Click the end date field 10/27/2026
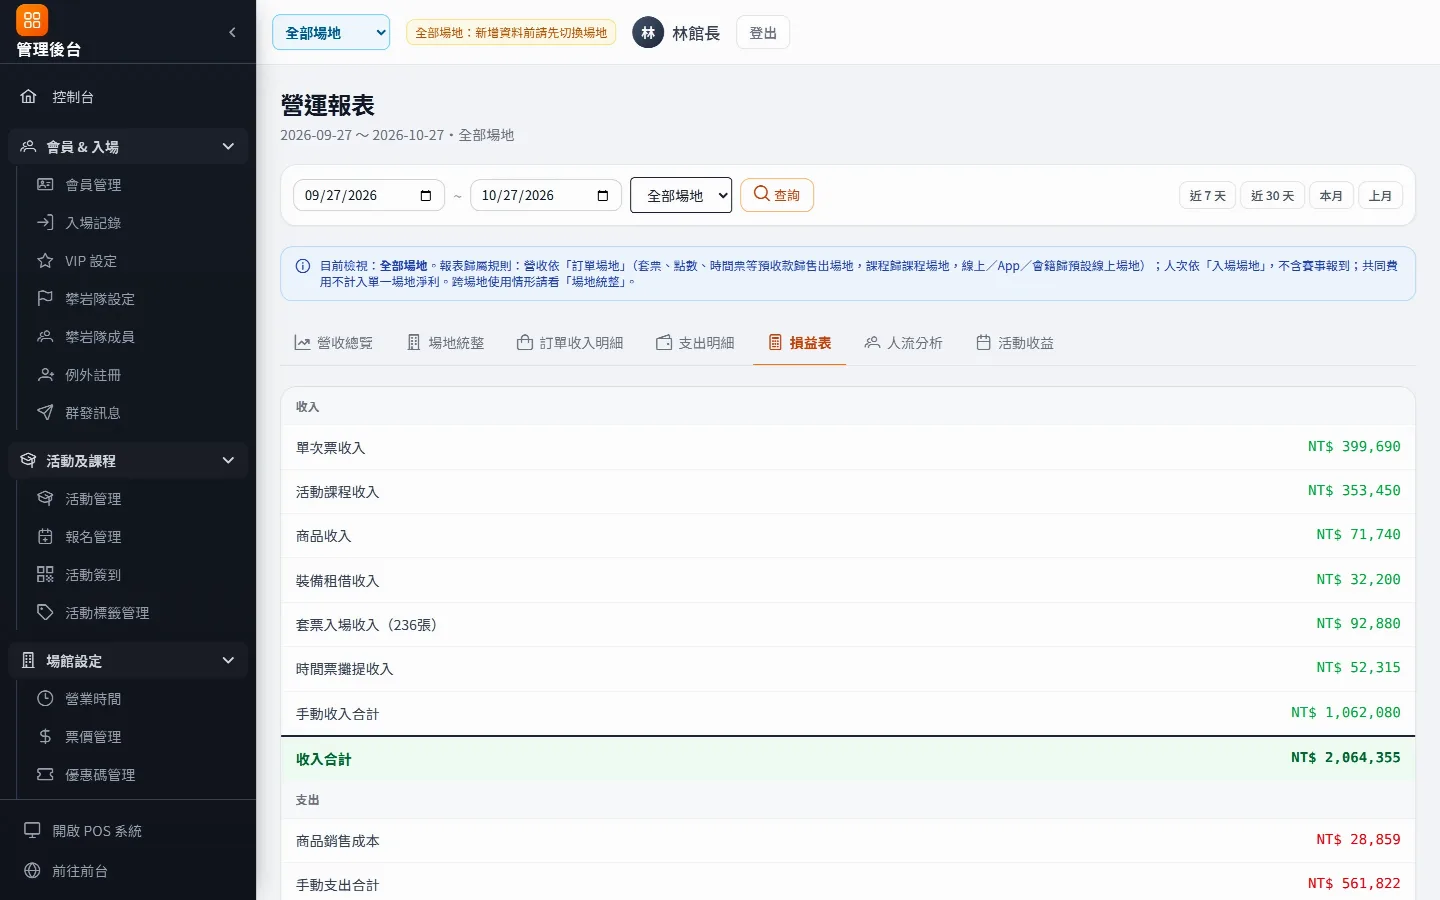 point(546,195)
